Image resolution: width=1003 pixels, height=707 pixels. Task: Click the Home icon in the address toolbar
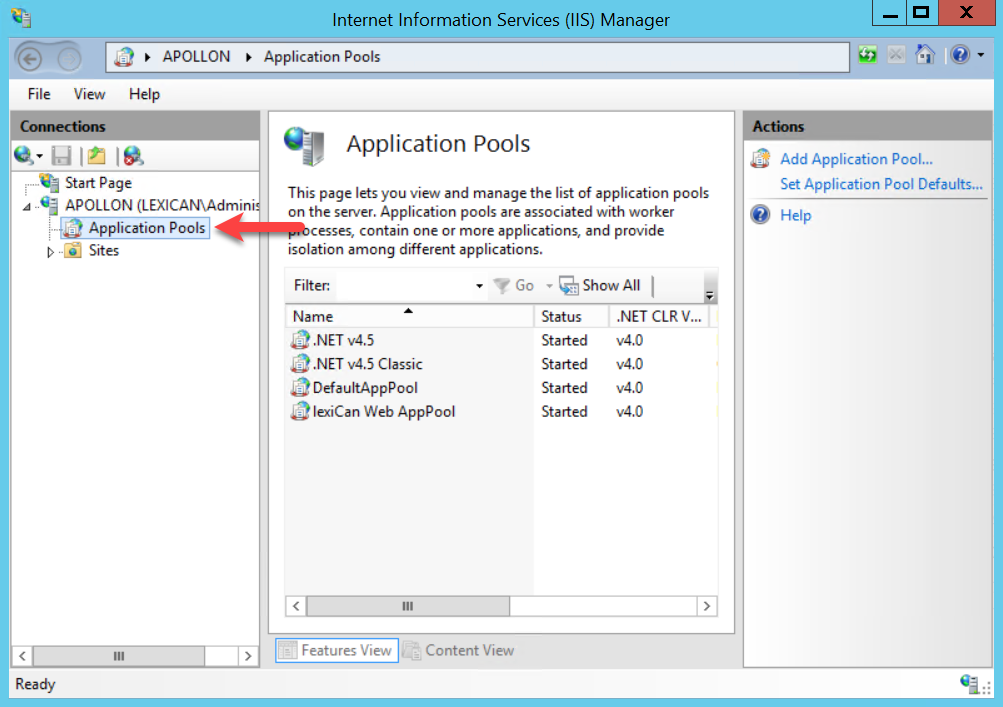click(925, 56)
